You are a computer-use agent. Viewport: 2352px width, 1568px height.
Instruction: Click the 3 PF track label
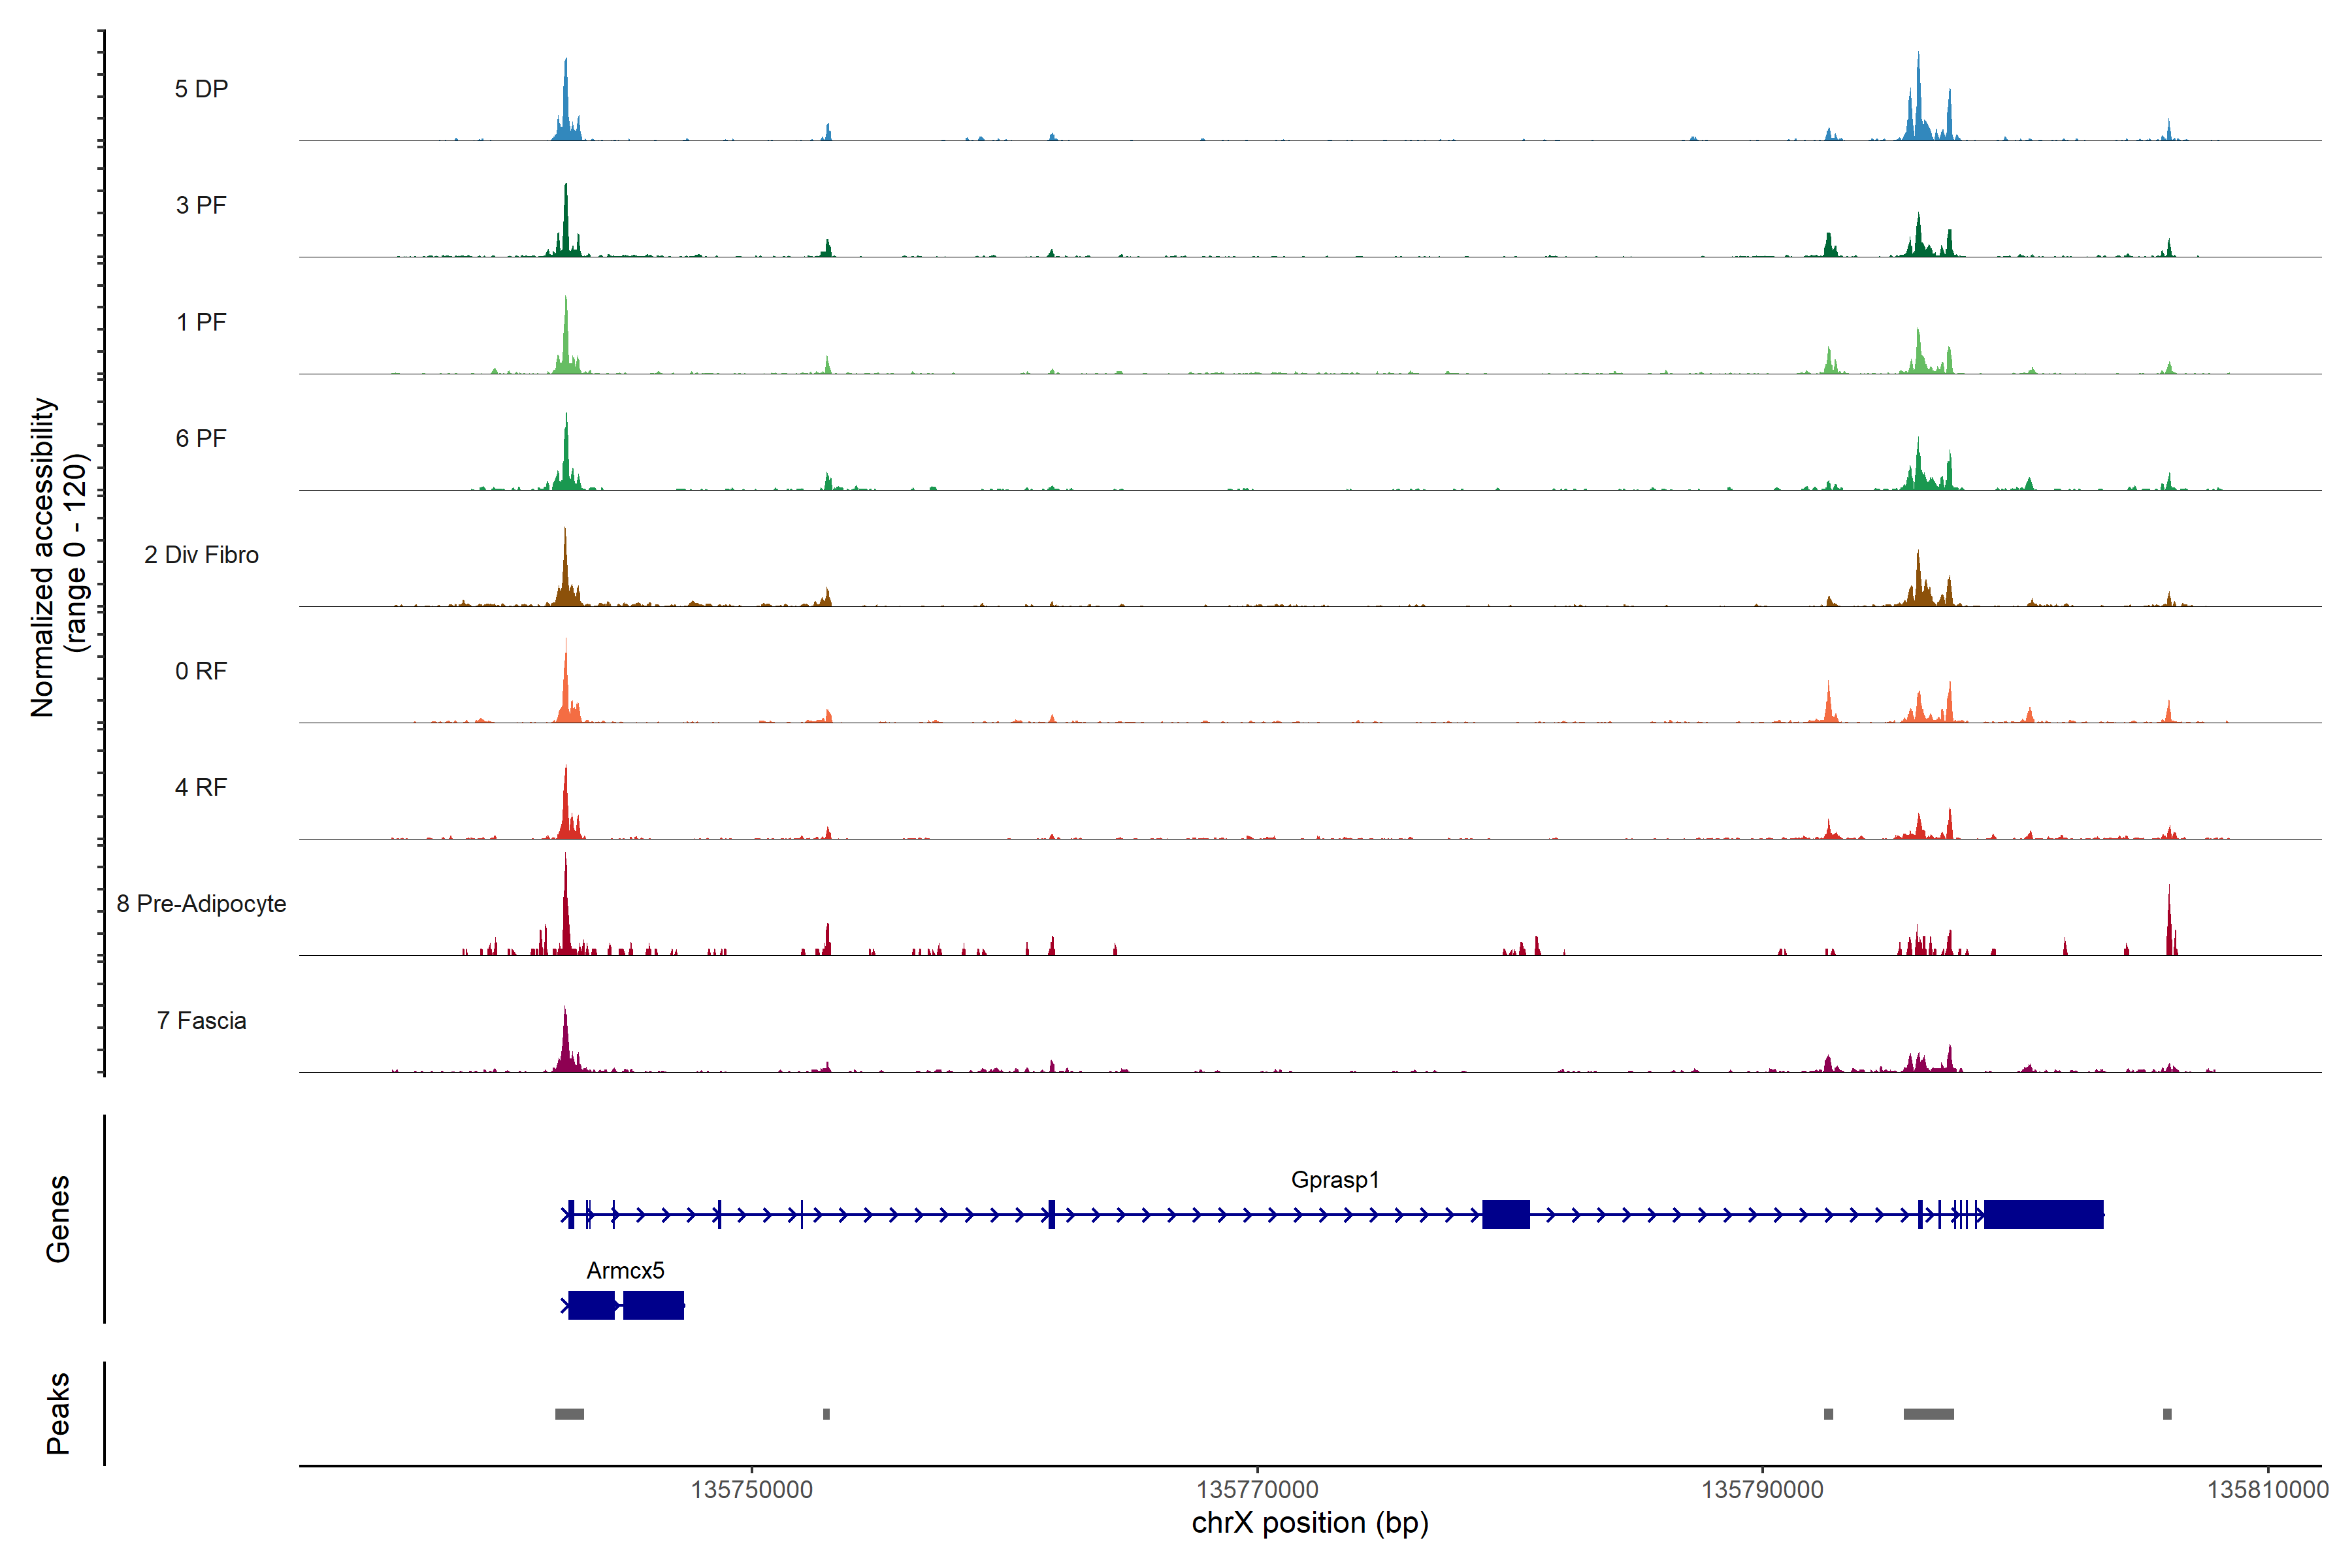201,205
